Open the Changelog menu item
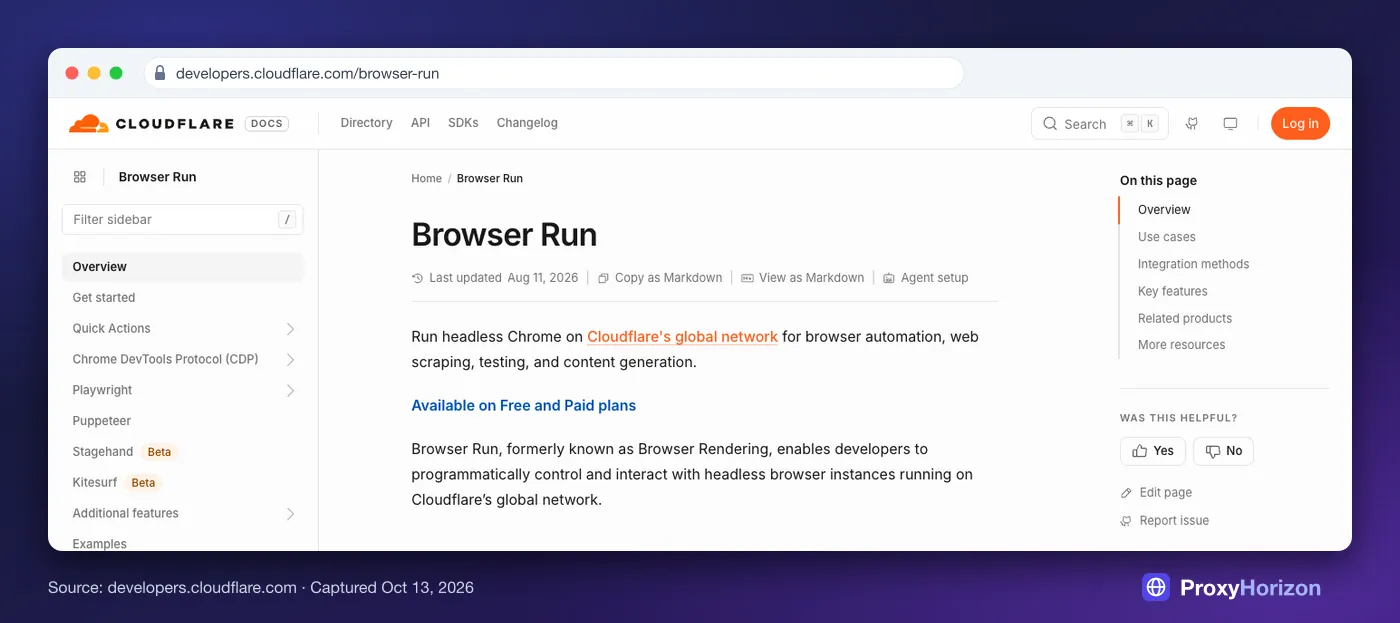 pos(527,123)
